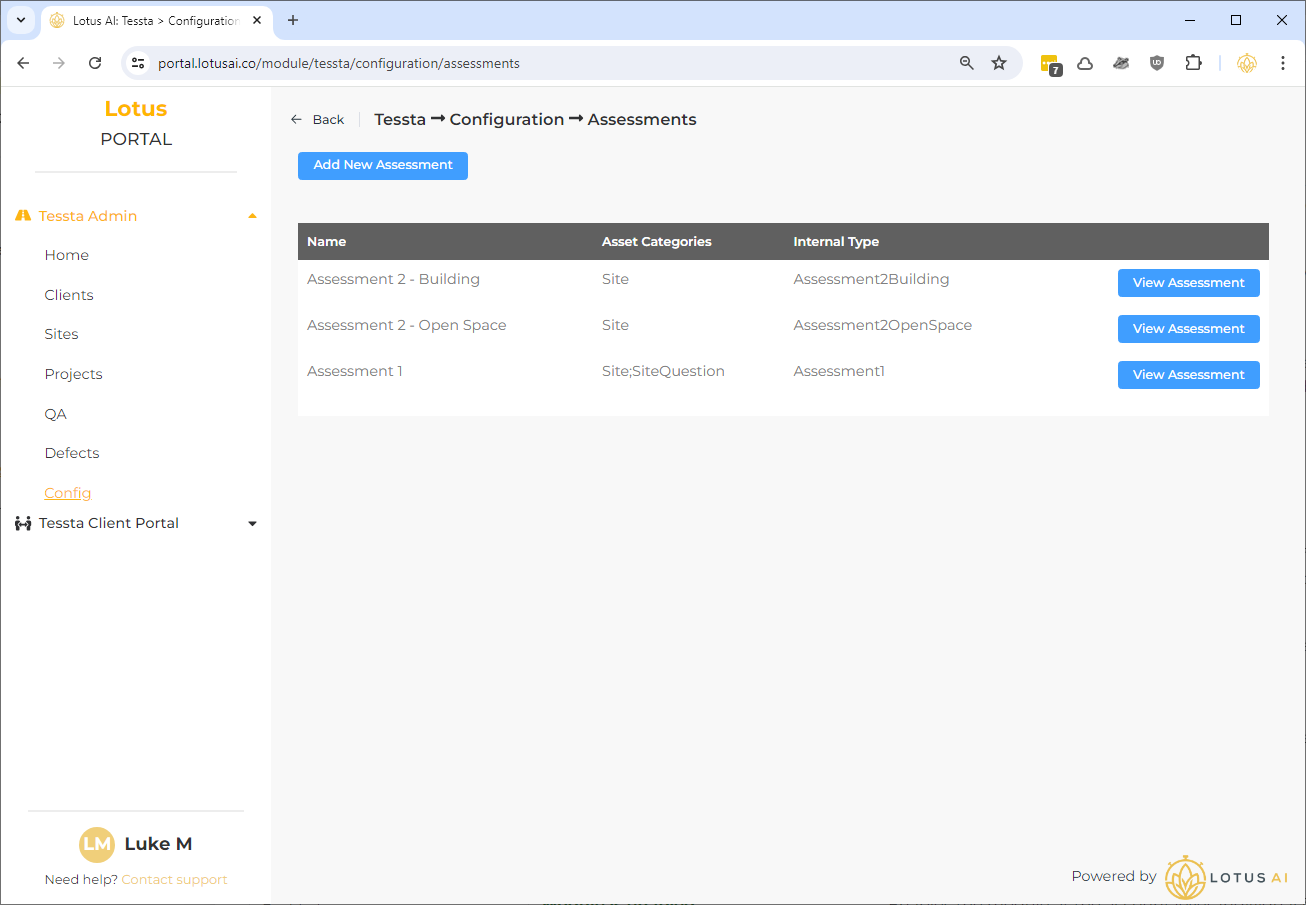Image resolution: width=1306 pixels, height=905 pixels.
Task: Click the bookmark star icon in address bar
Action: [998, 63]
